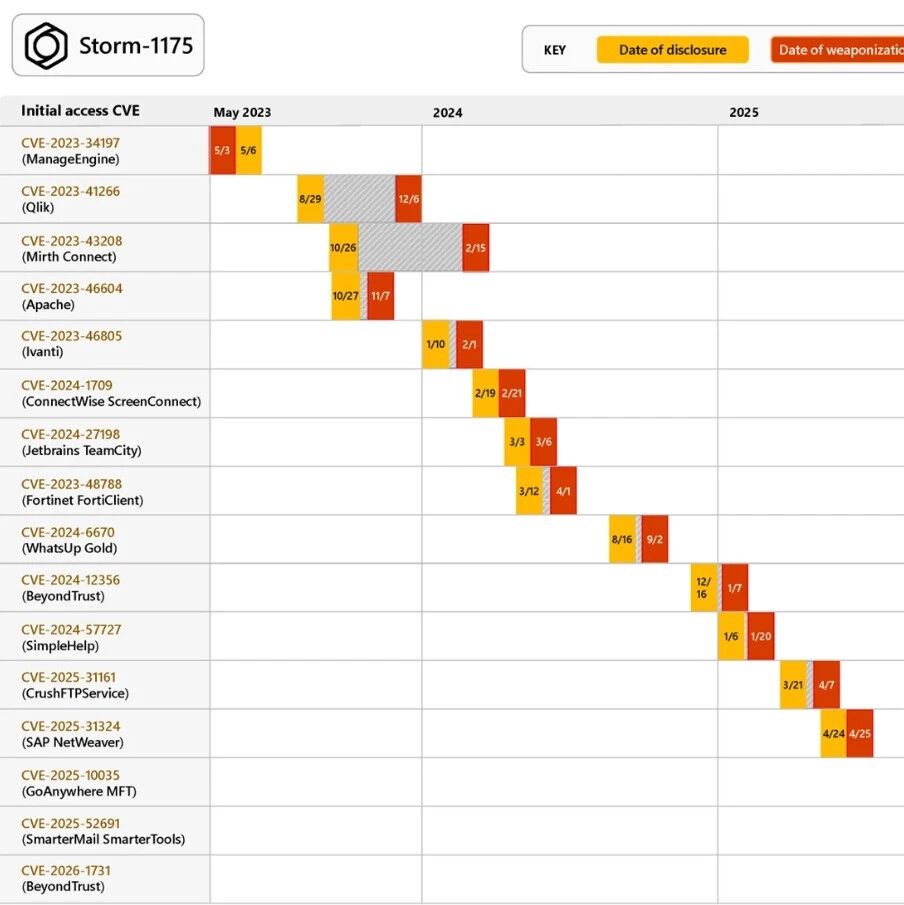Viewport: 904px width, 905px height.
Task: Click the 2/19 disclosure marker for ScreenConnect
Action: tap(485, 393)
